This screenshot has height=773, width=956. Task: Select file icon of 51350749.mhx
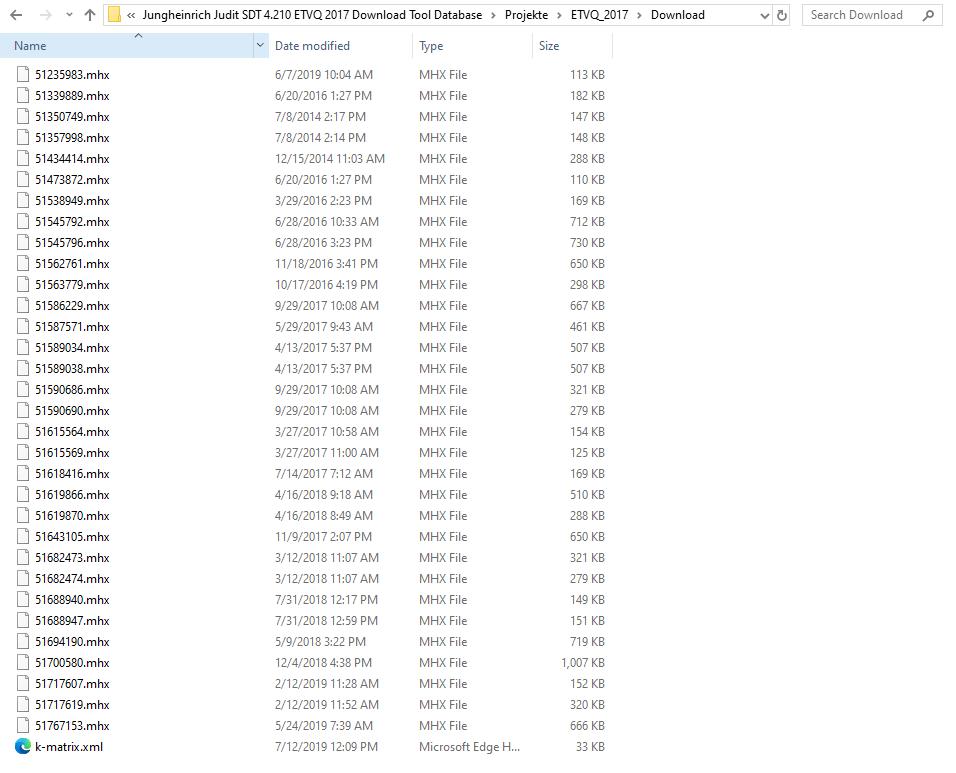click(23, 116)
